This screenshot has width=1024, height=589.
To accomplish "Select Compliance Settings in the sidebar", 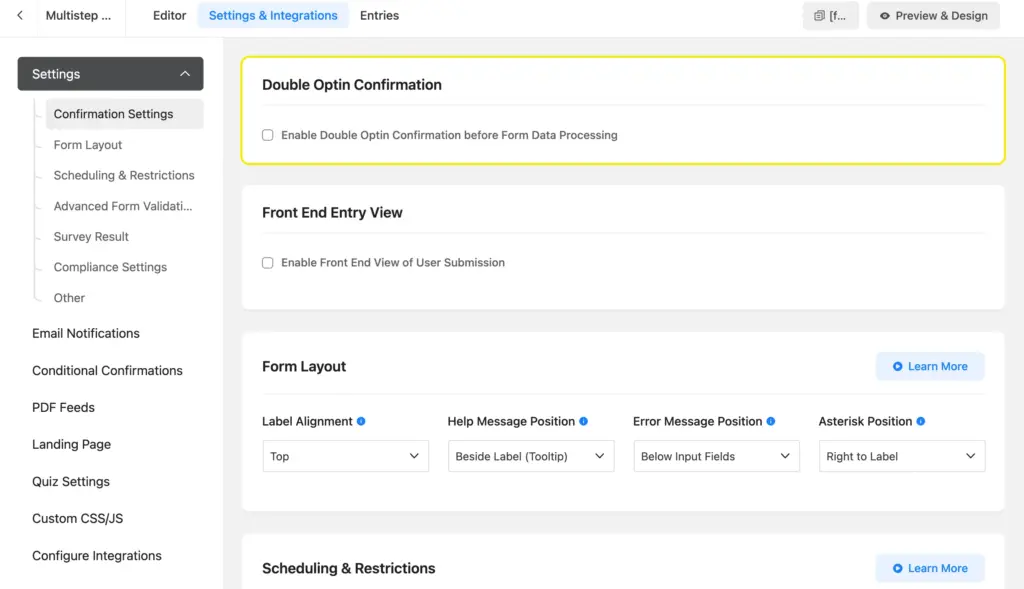I will 110,268.
